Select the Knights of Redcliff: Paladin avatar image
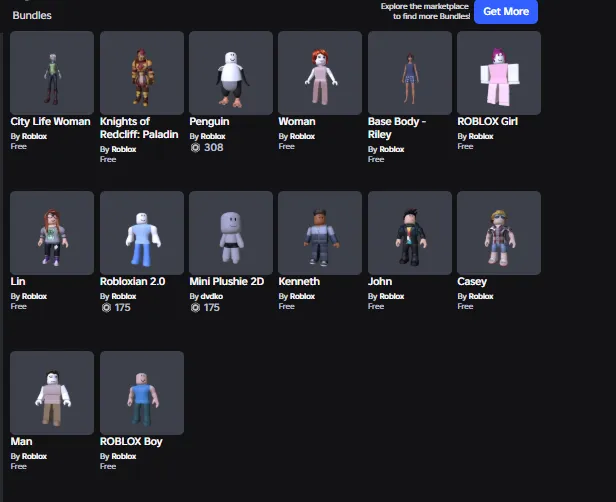Image resolution: width=616 pixels, height=502 pixels. pyautogui.click(x=142, y=73)
